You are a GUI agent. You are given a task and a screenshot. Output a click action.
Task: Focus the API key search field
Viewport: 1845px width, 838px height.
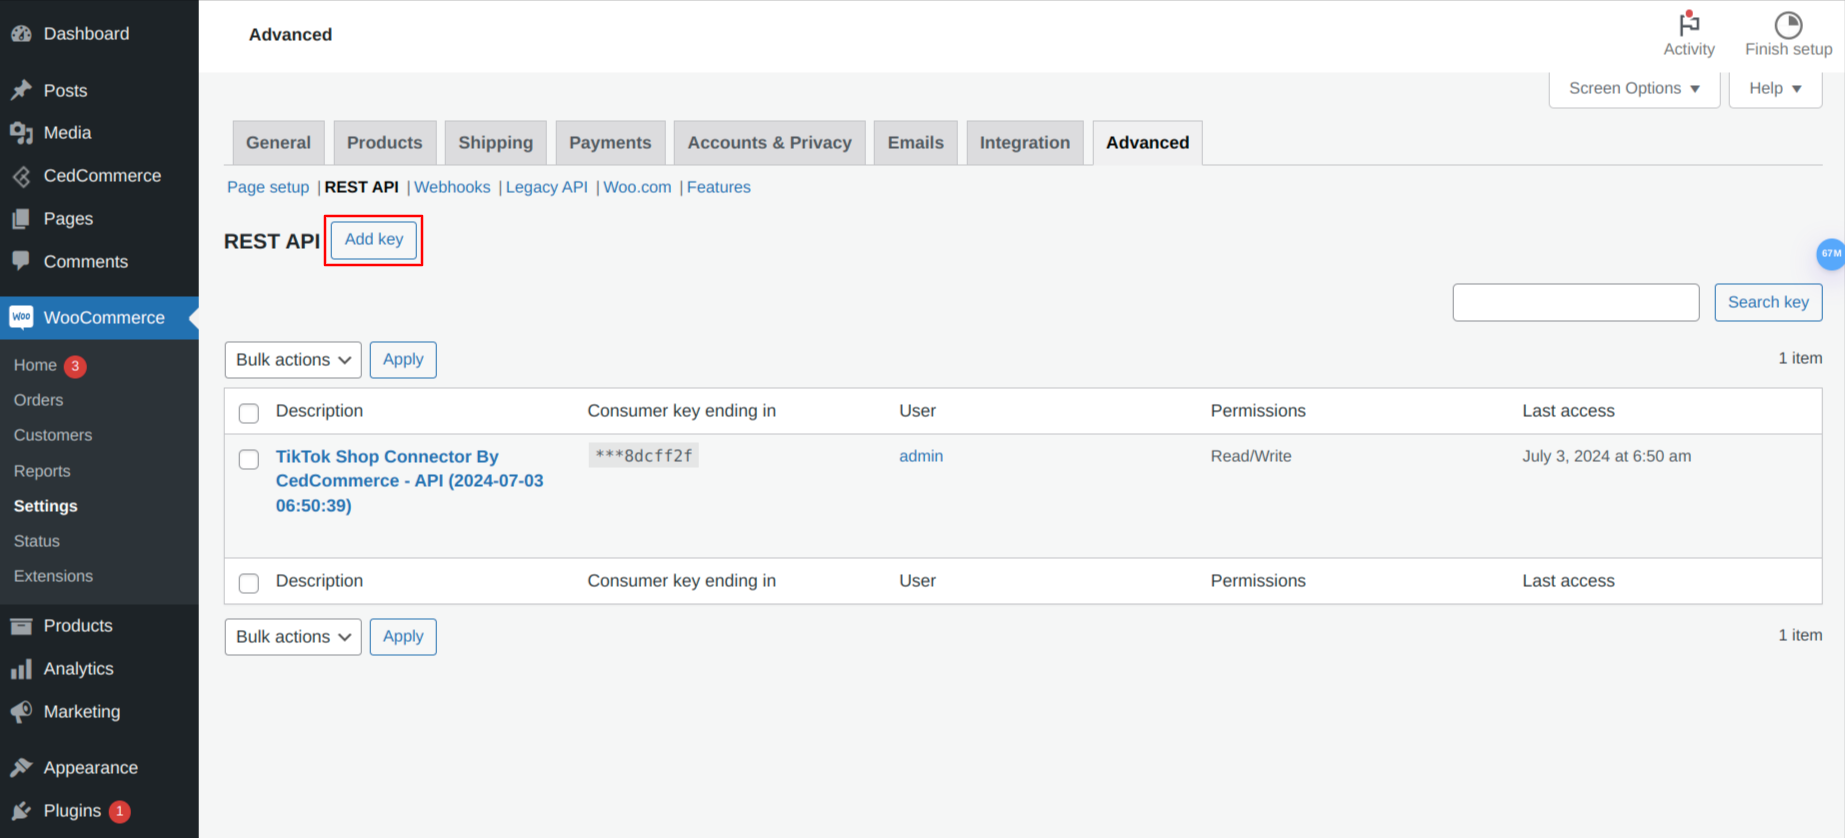point(1575,302)
